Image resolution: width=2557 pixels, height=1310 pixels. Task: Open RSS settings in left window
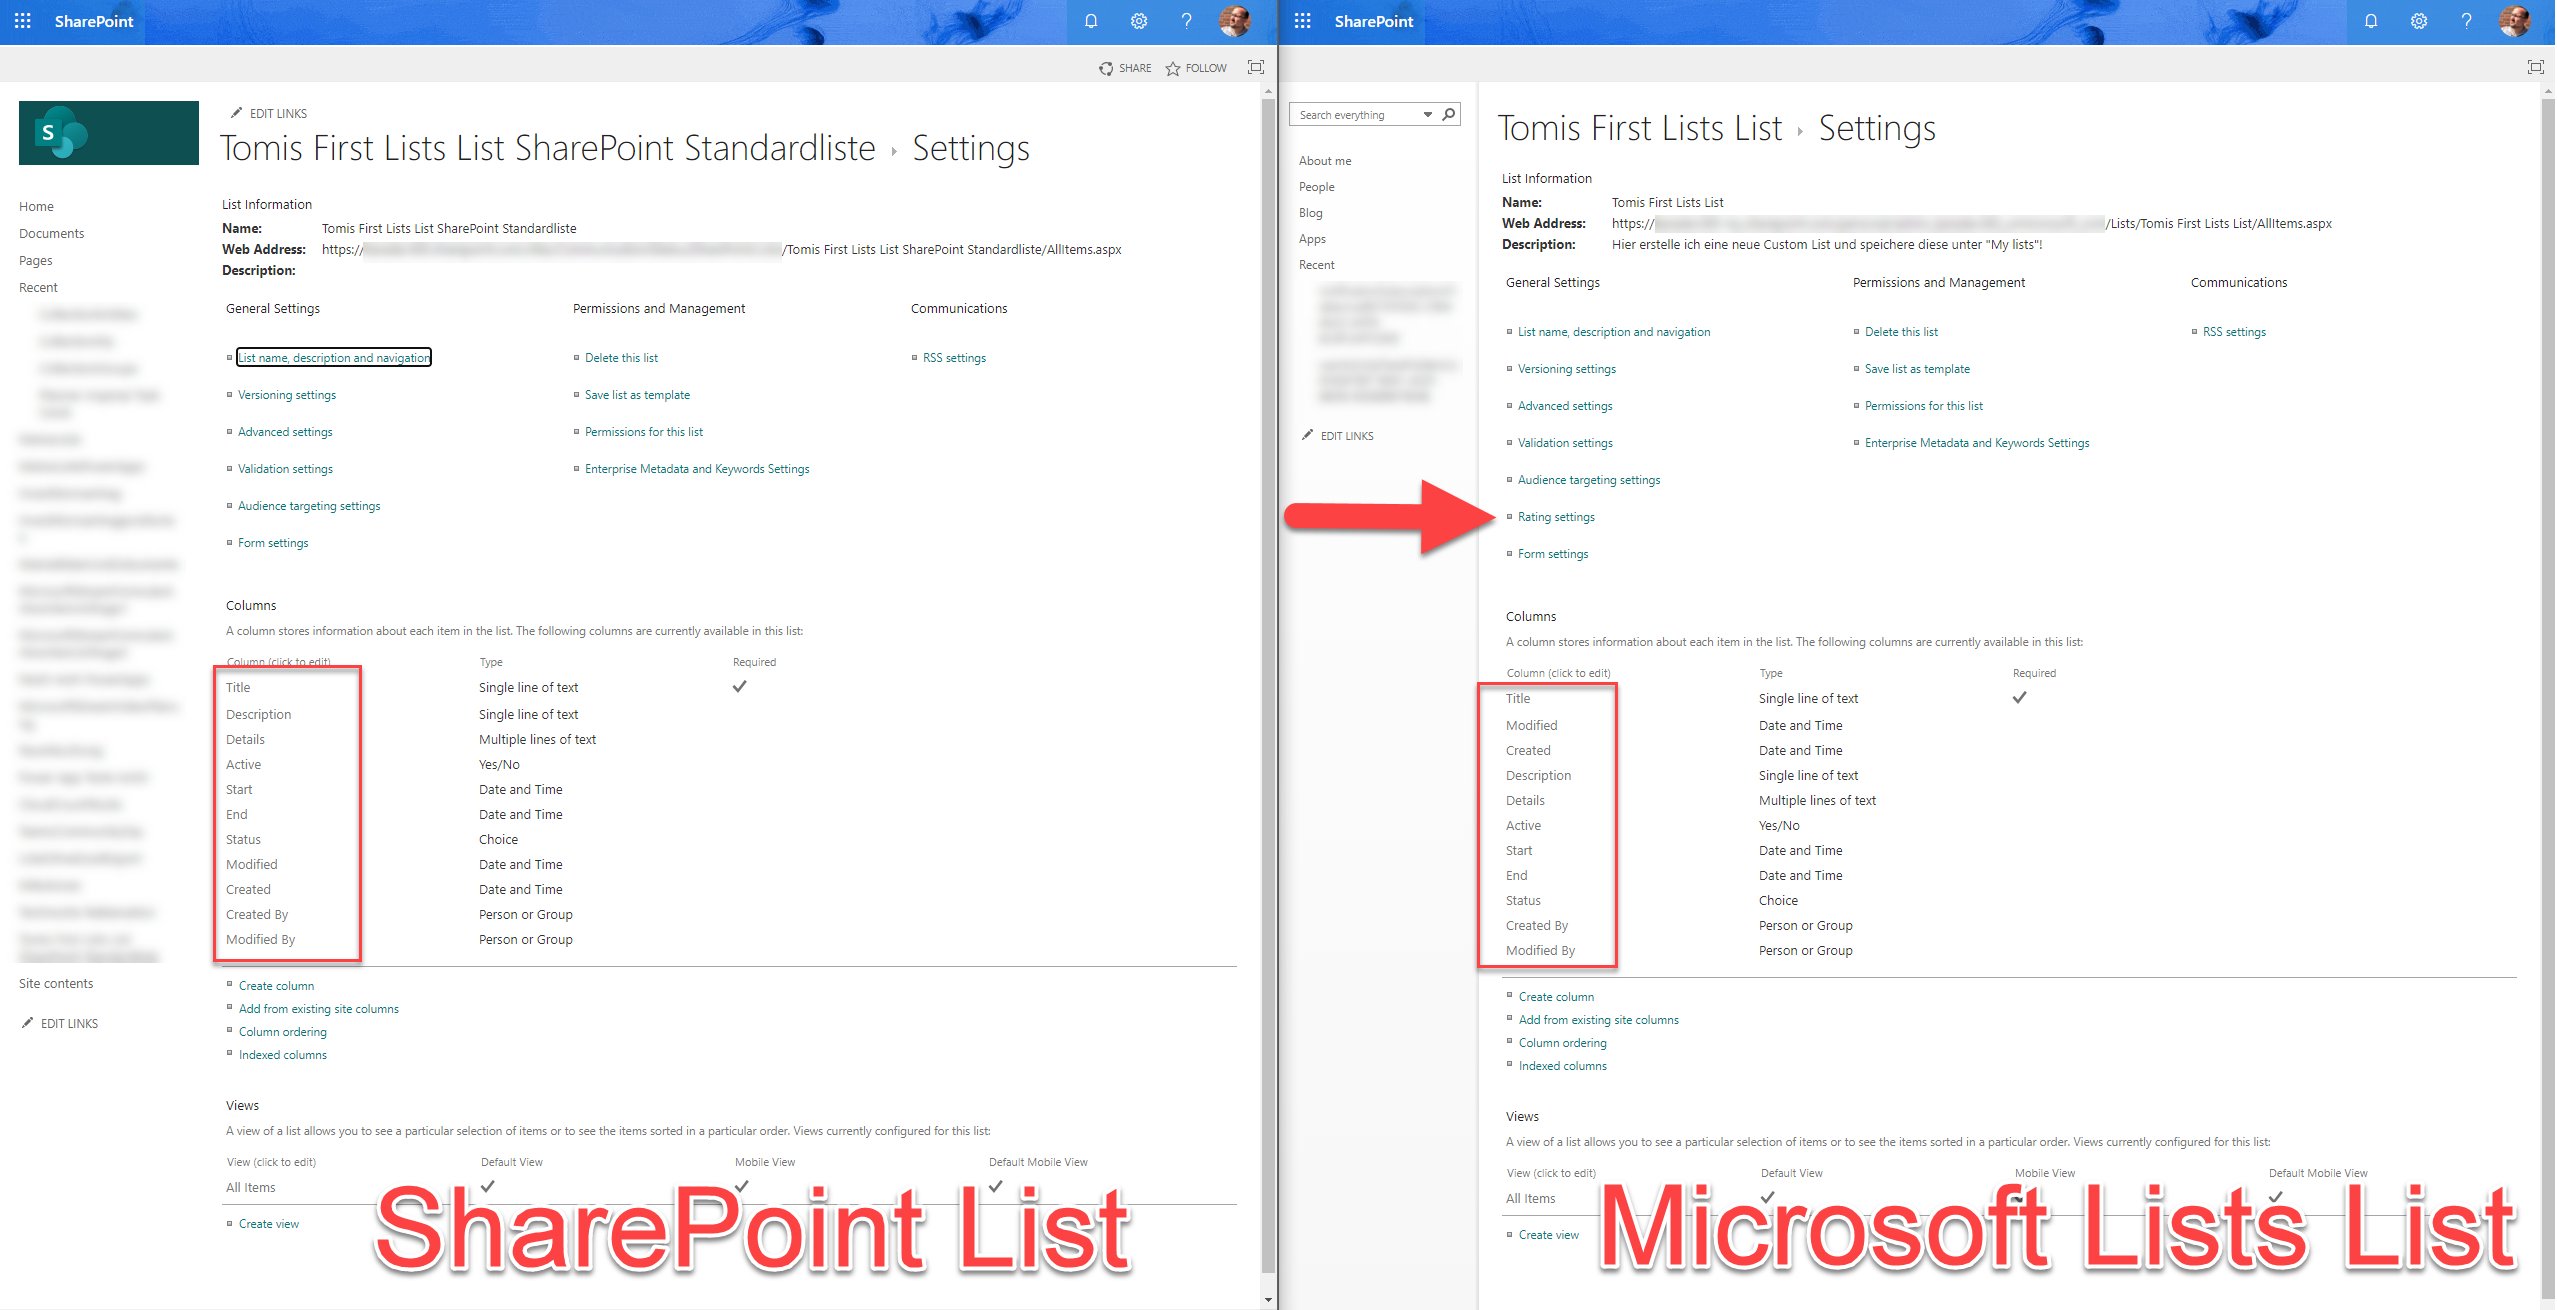pos(954,357)
